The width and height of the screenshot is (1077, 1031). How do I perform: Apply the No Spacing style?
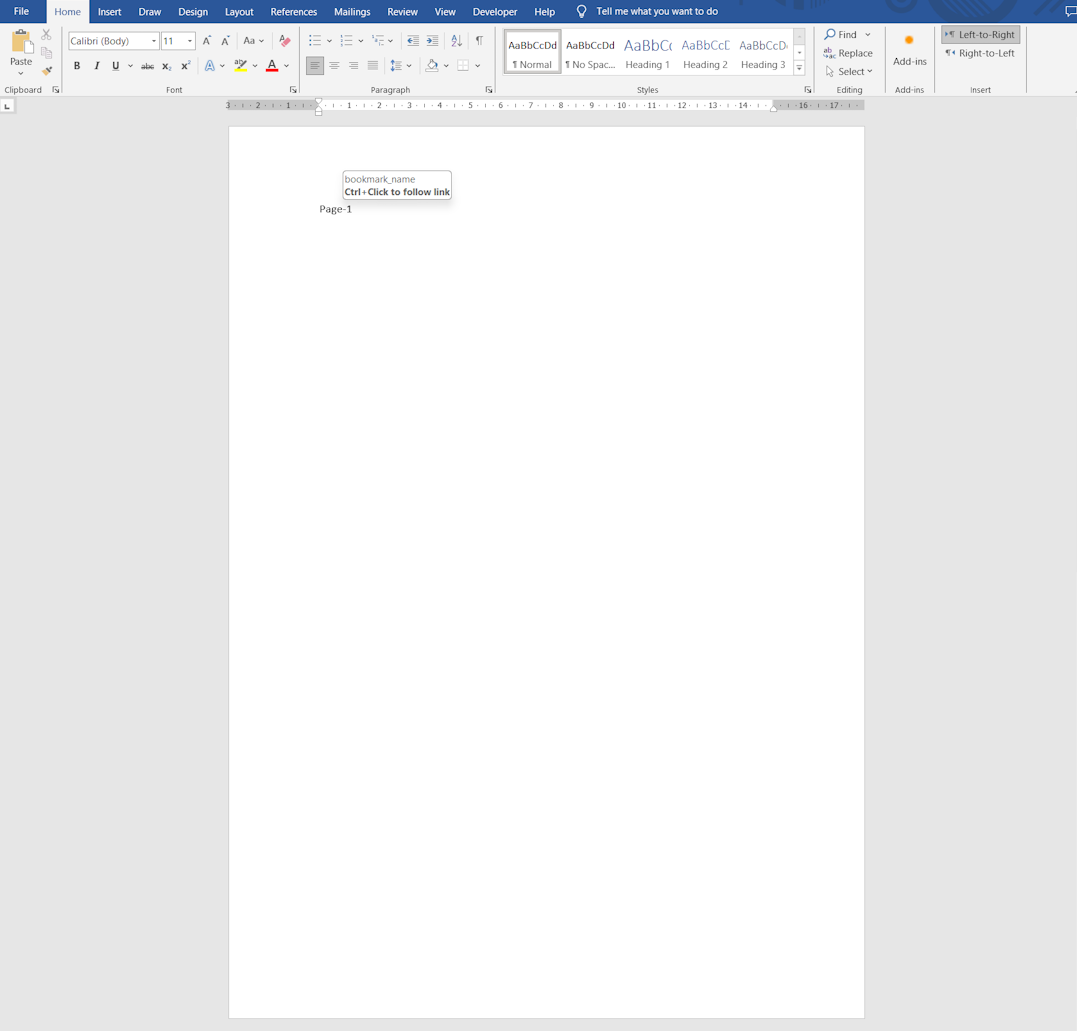(590, 52)
